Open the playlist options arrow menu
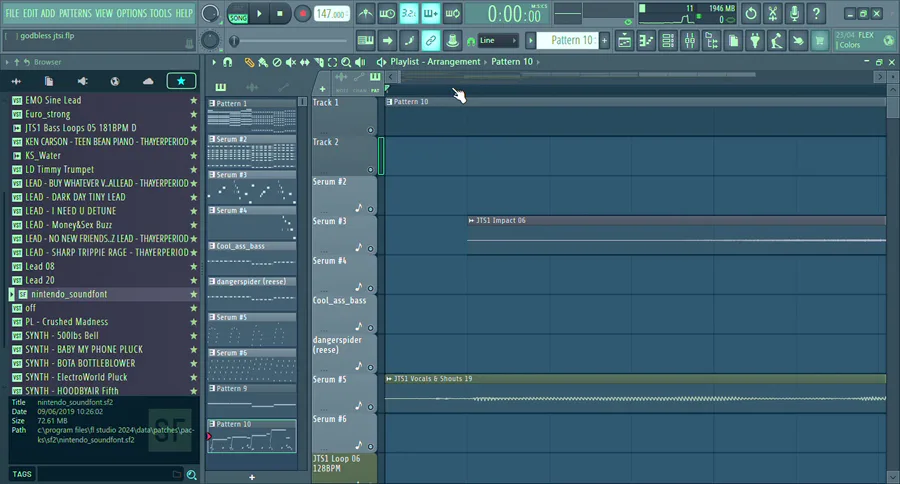The height and width of the screenshot is (484, 900). pos(214,62)
